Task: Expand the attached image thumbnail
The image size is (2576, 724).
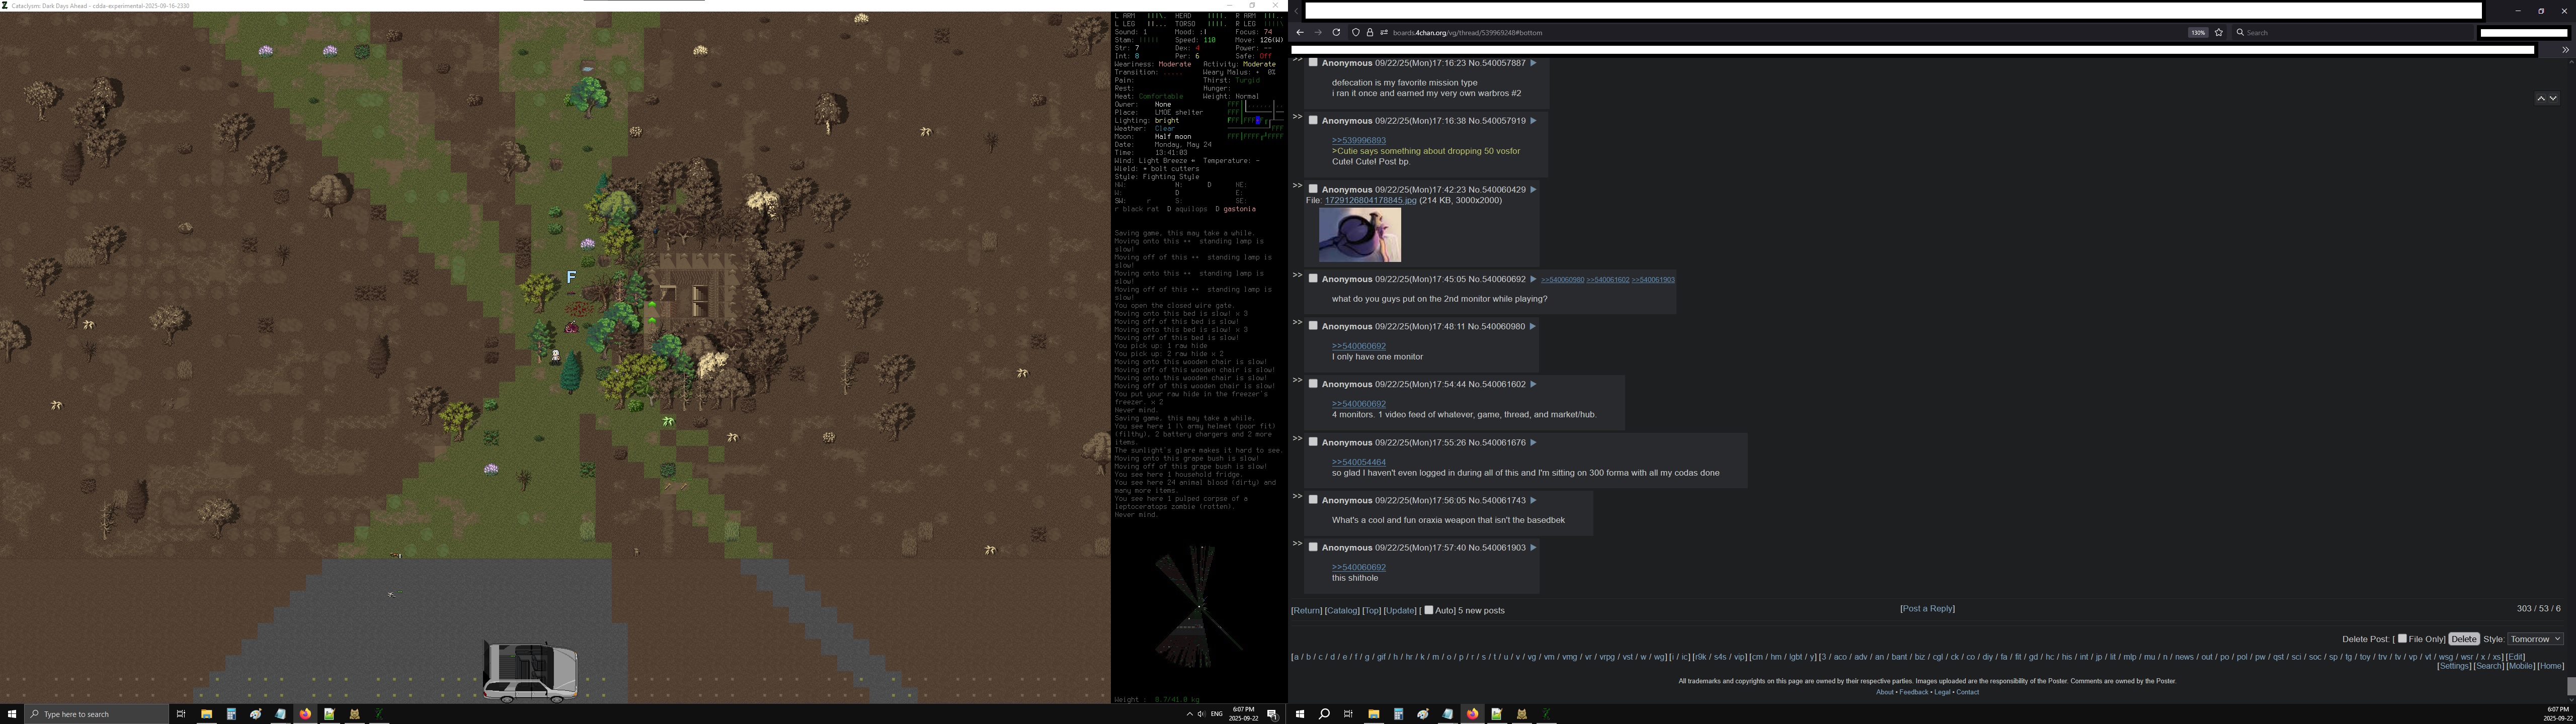Action: point(1360,235)
